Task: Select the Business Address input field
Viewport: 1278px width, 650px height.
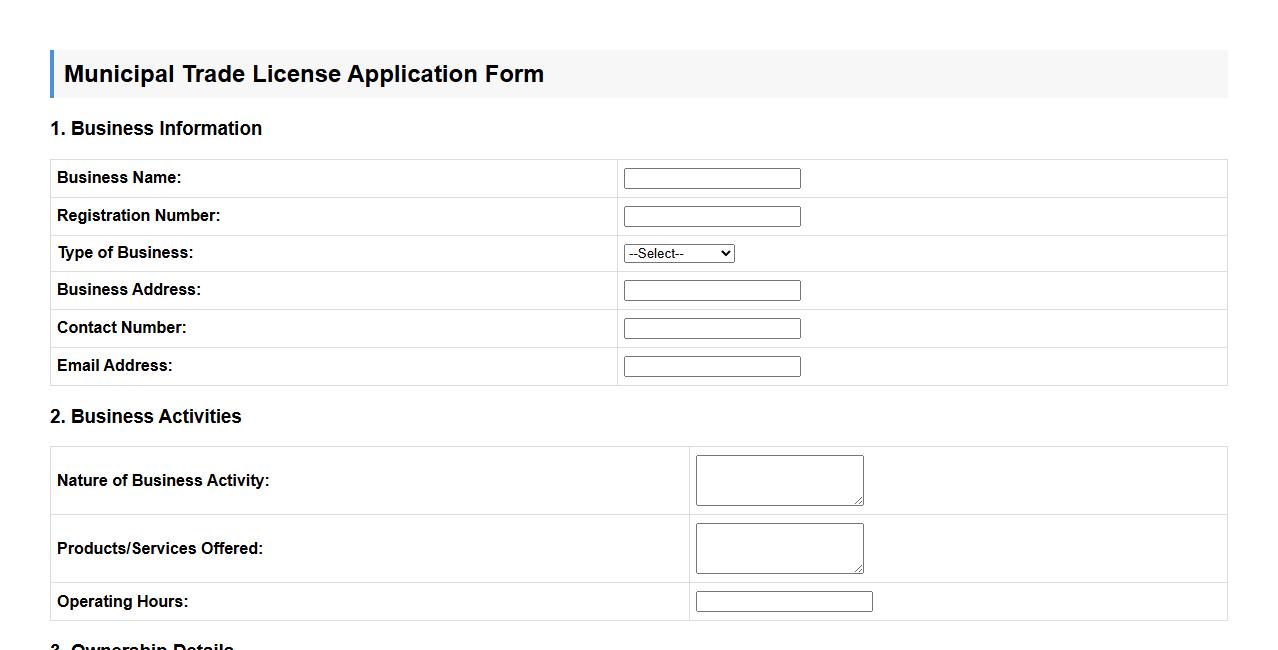Action: point(711,290)
